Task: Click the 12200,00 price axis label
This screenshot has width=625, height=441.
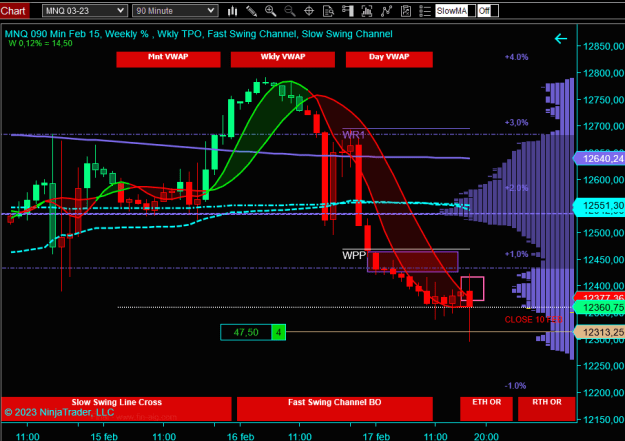Action: pos(603,393)
